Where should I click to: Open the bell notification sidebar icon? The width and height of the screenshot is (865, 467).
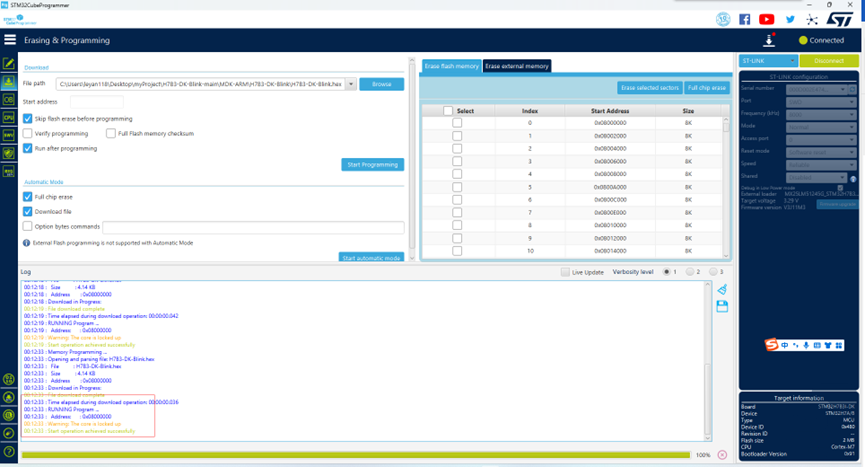(9, 398)
